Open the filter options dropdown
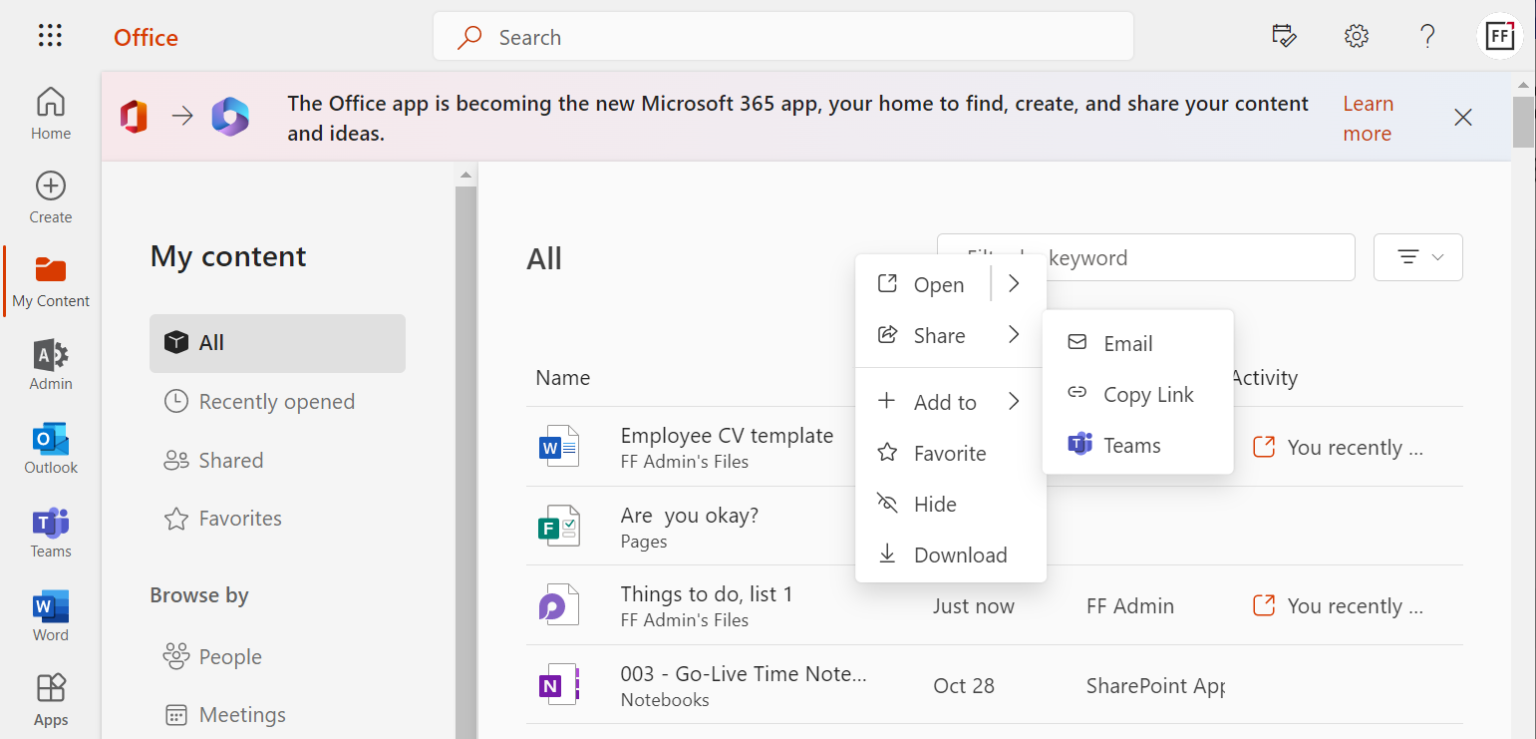The height and width of the screenshot is (739, 1536). [1418, 257]
